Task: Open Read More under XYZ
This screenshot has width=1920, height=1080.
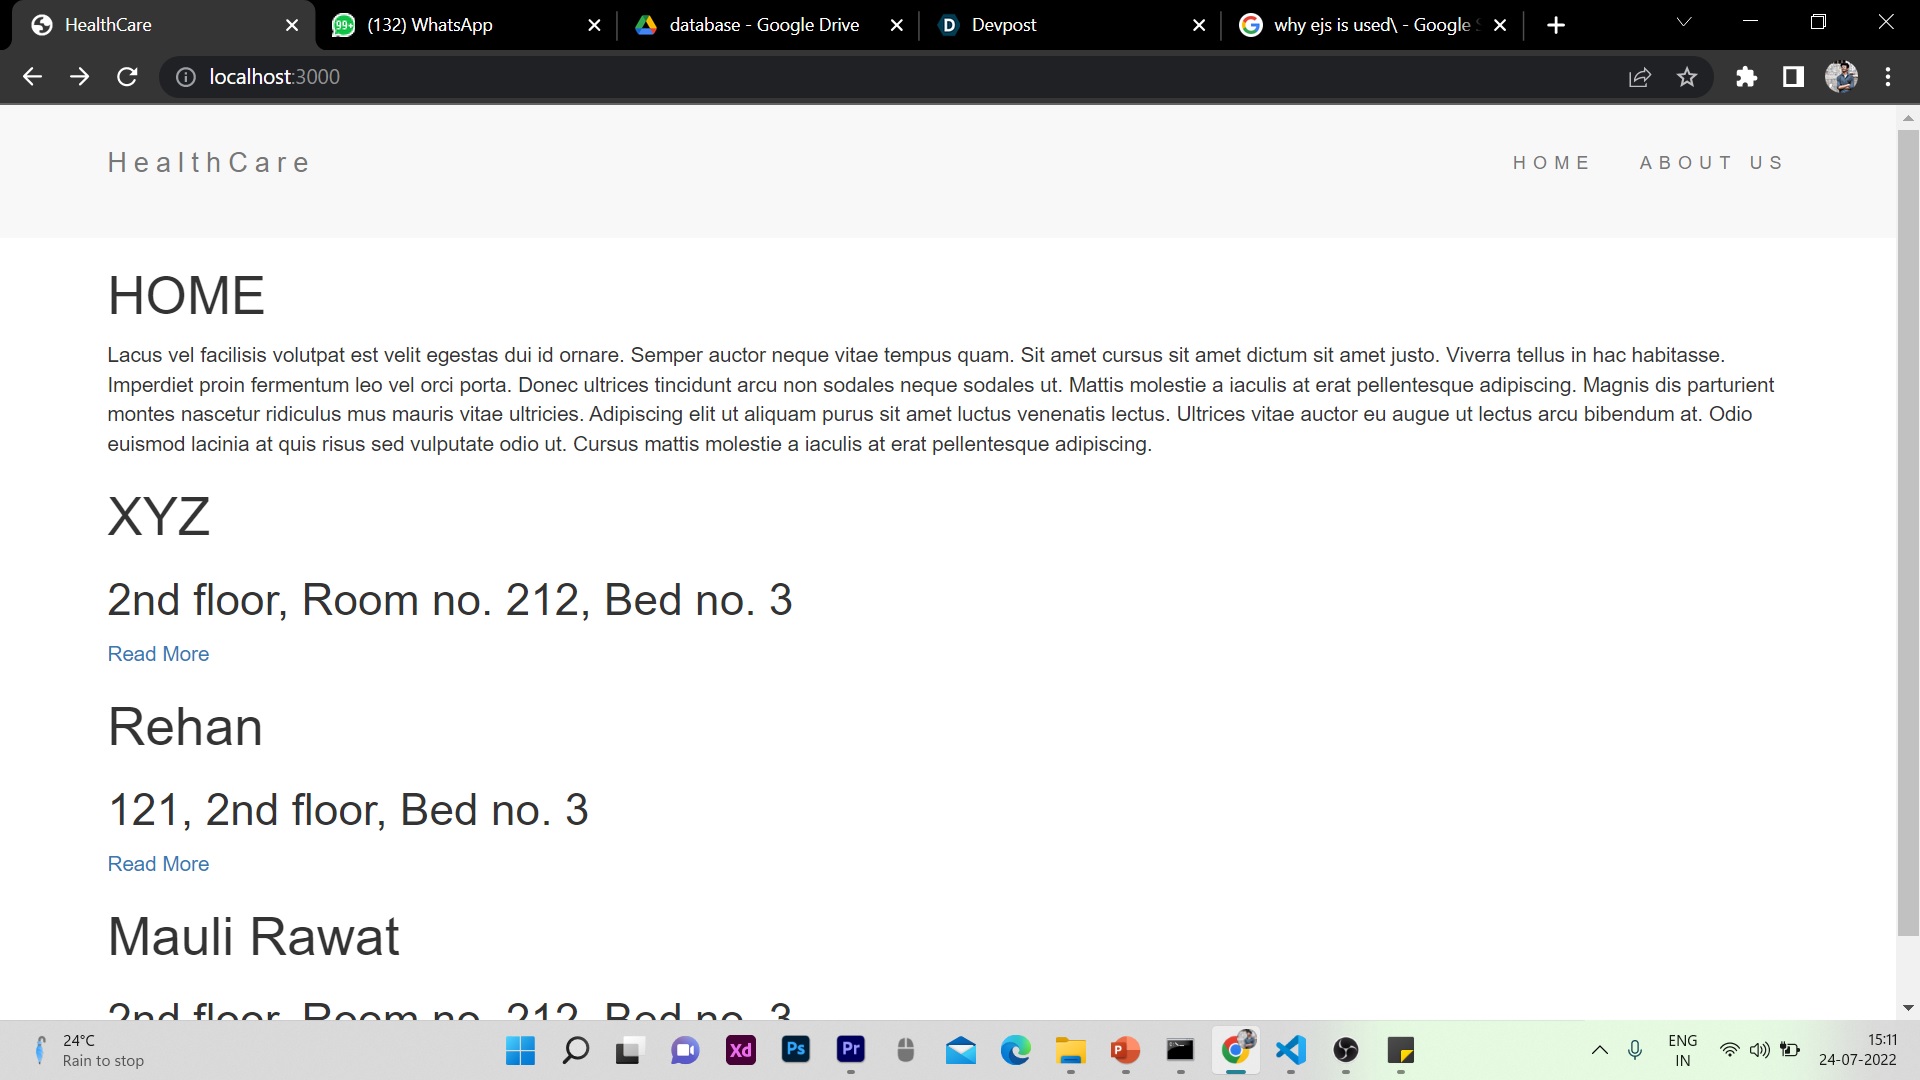Action: (158, 654)
